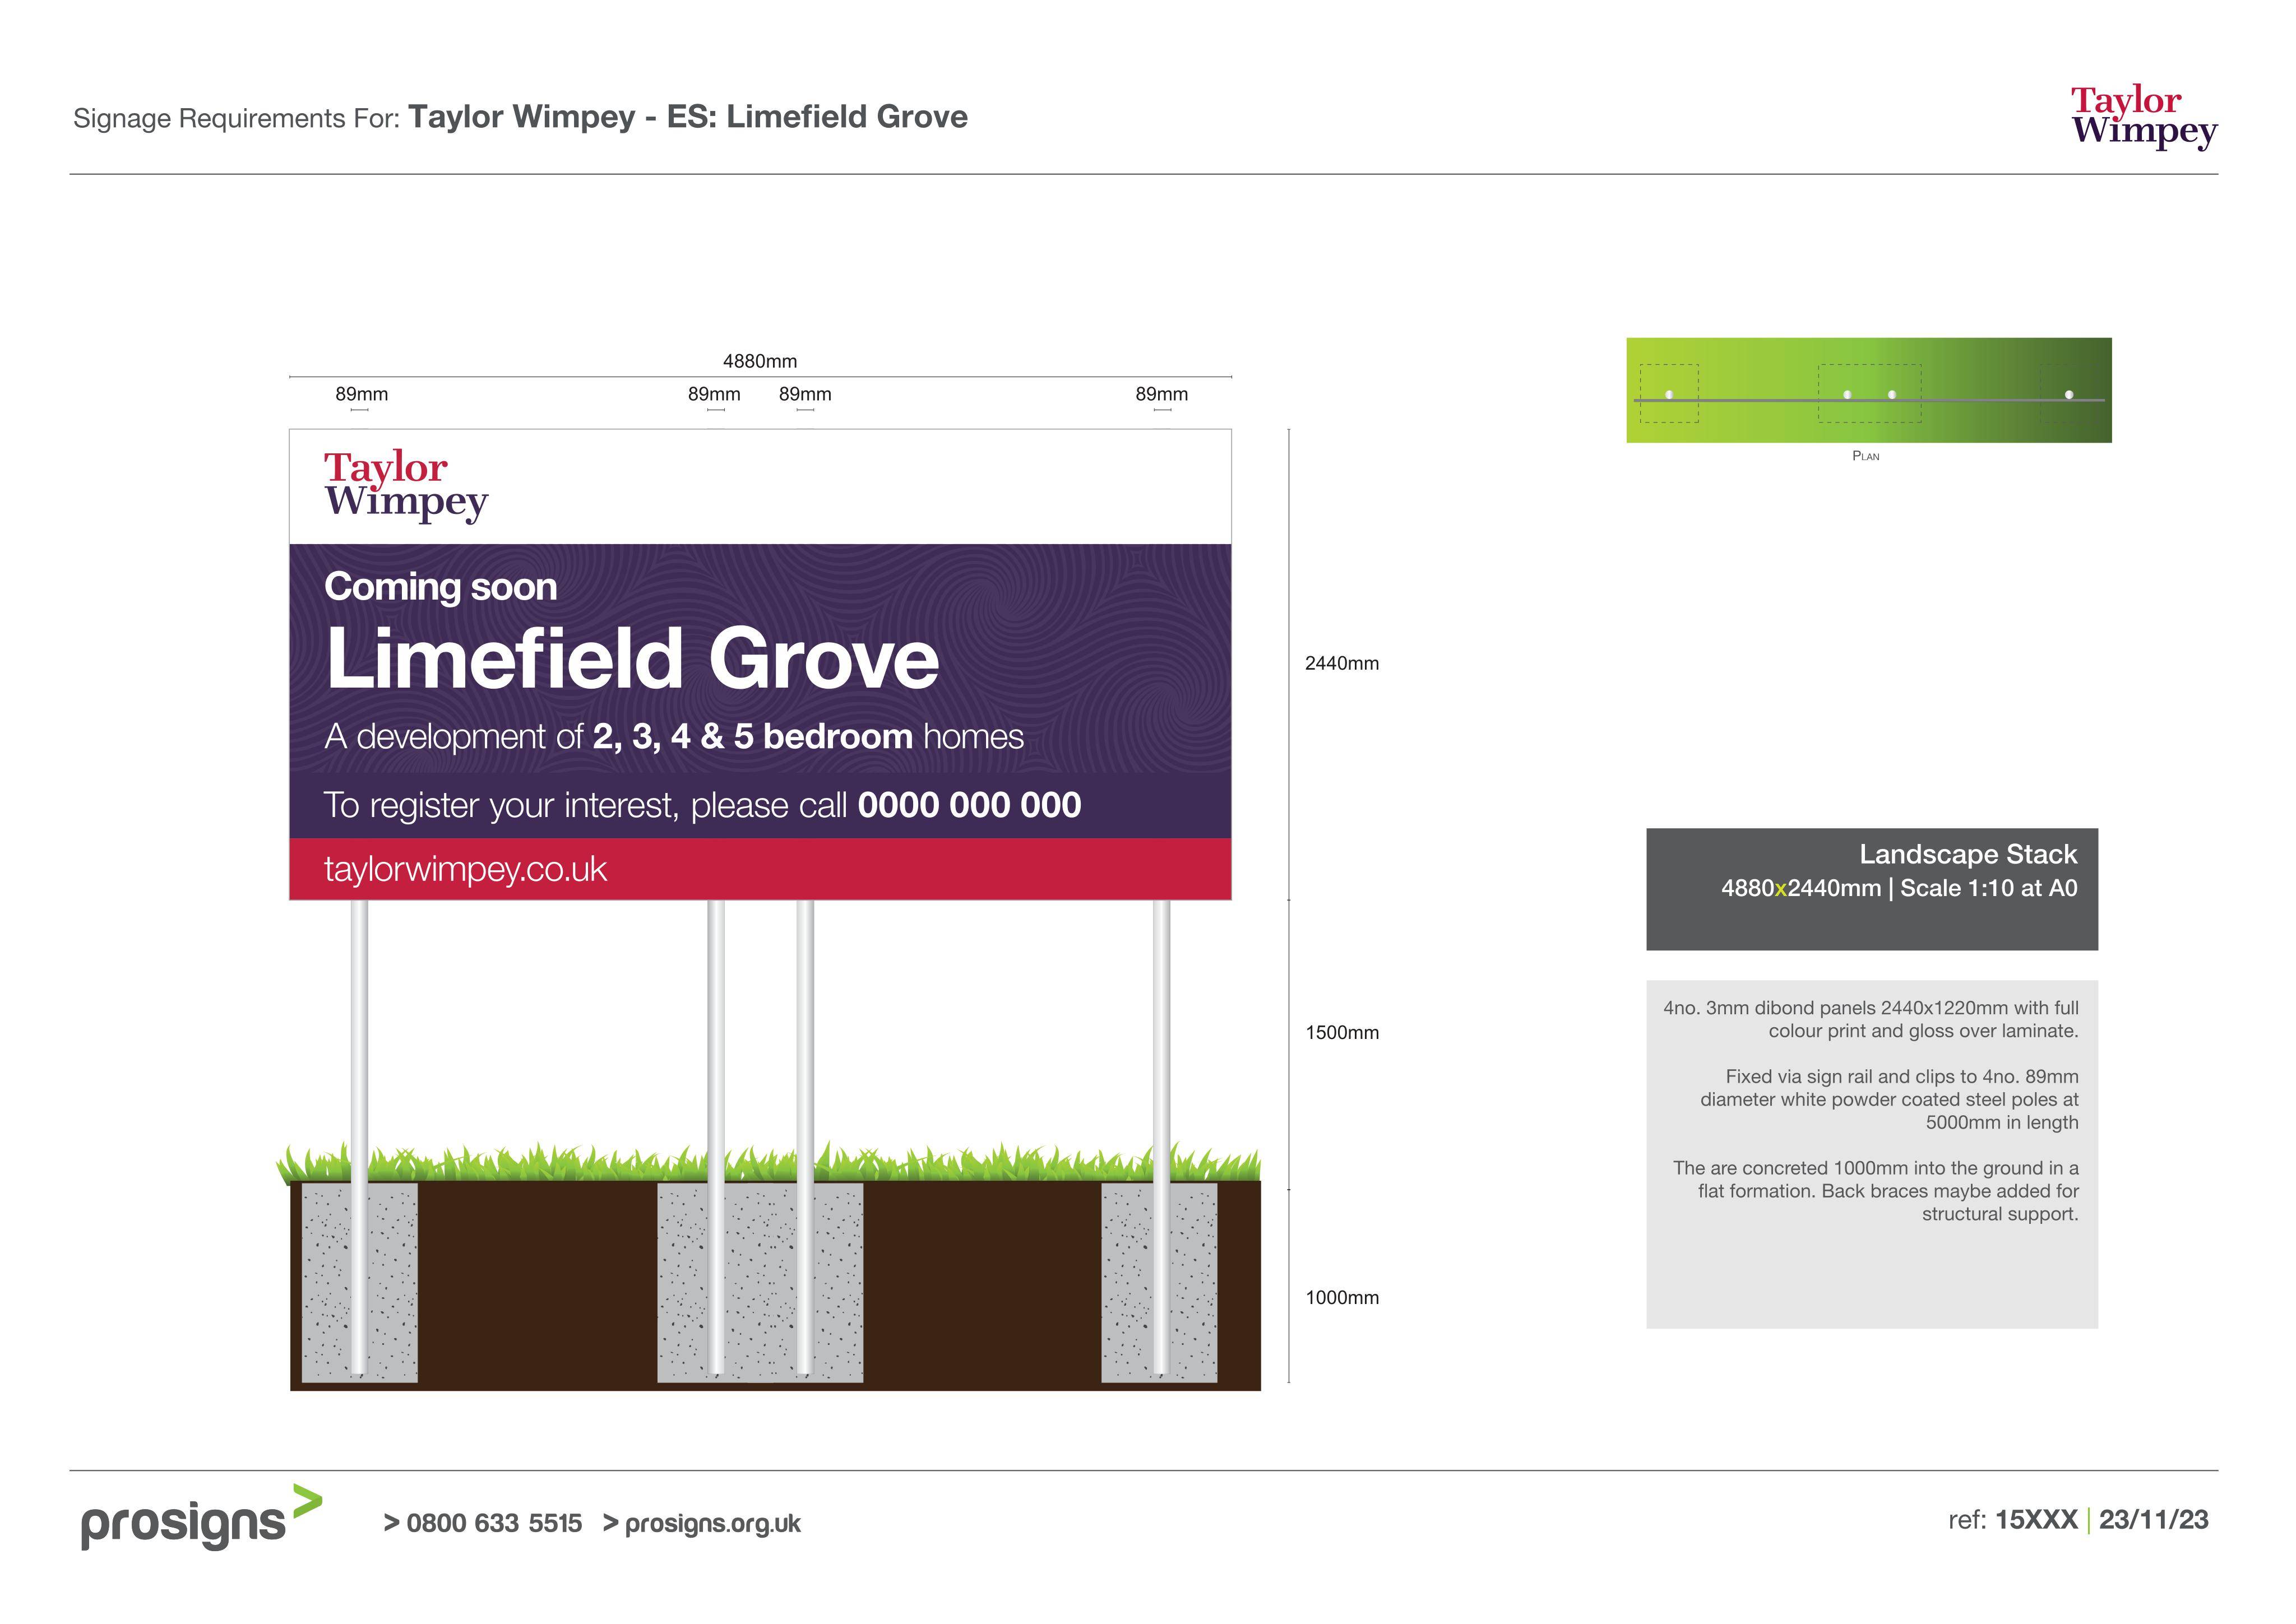Screen dimensions: 2296x1624
Task: Click the '4no. 3mm dibond panels' paragraph
Action: [1871, 1019]
